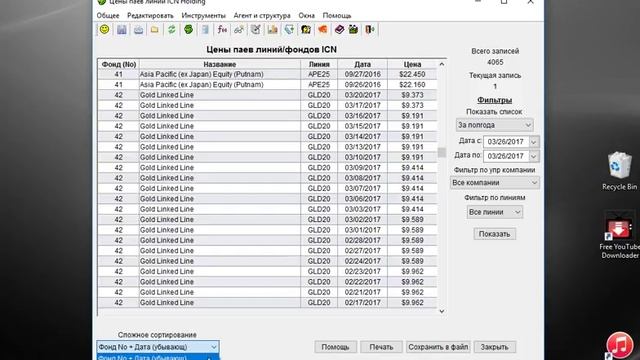The image size is (640, 360).
Task: Select the Asia Pacific row dated 09/27/2016
Action: (267, 74)
